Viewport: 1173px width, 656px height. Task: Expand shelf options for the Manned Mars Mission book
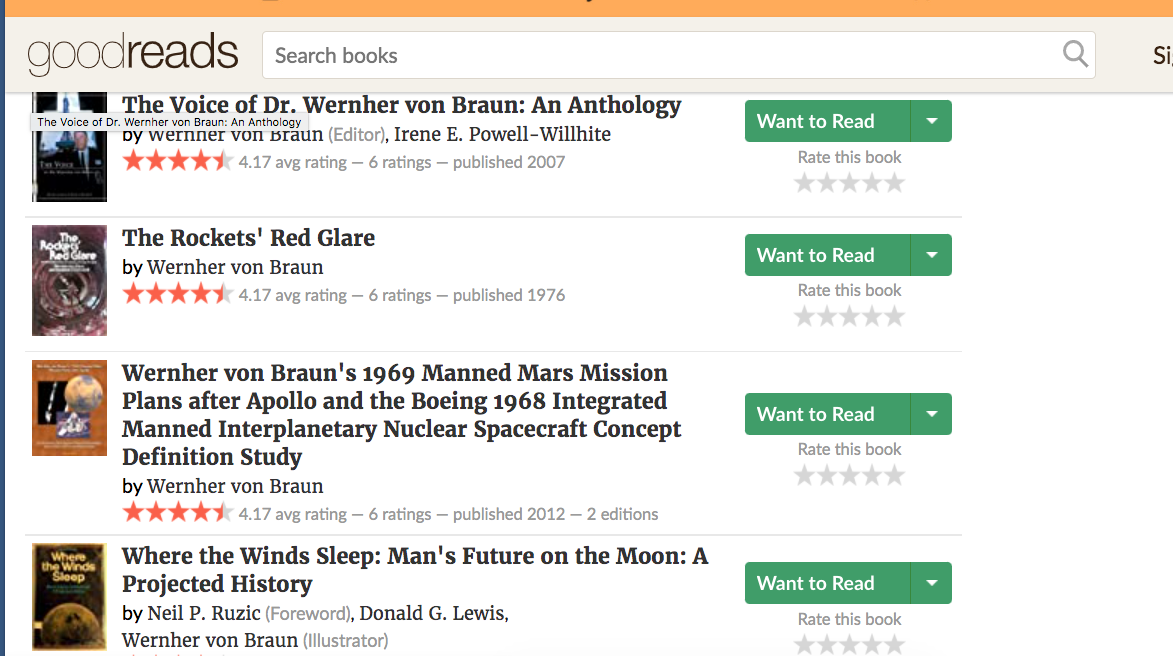tap(931, 414)
